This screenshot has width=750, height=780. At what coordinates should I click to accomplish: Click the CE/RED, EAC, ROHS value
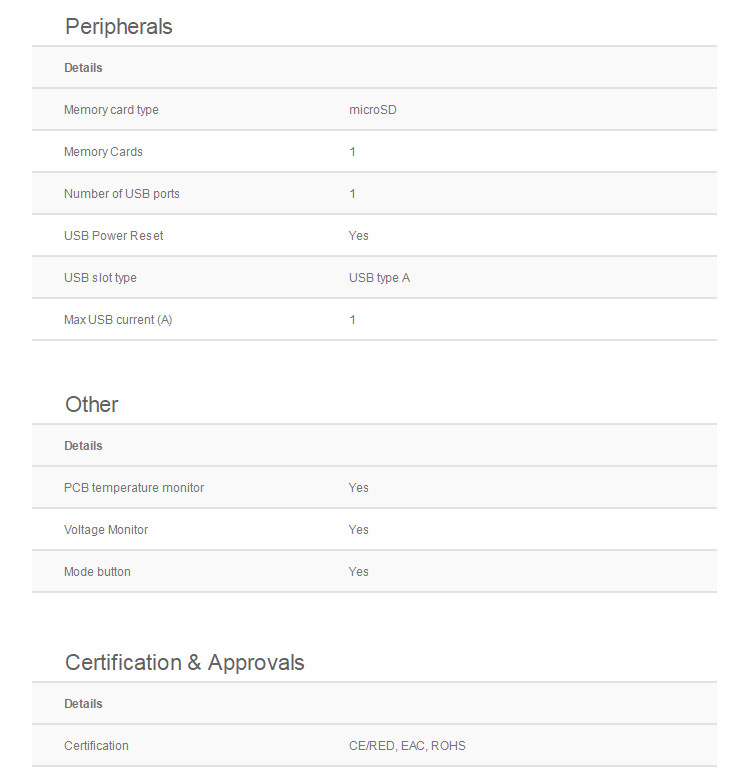(x=407, y=746)
